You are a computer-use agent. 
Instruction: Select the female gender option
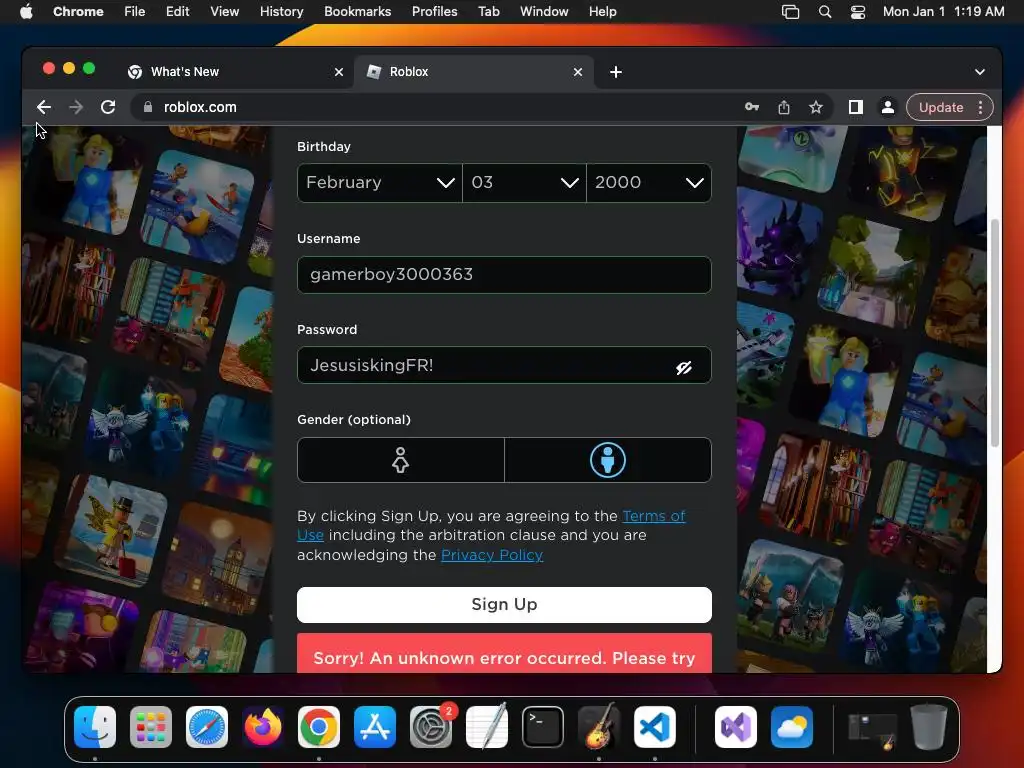click(x=400, y=460)
